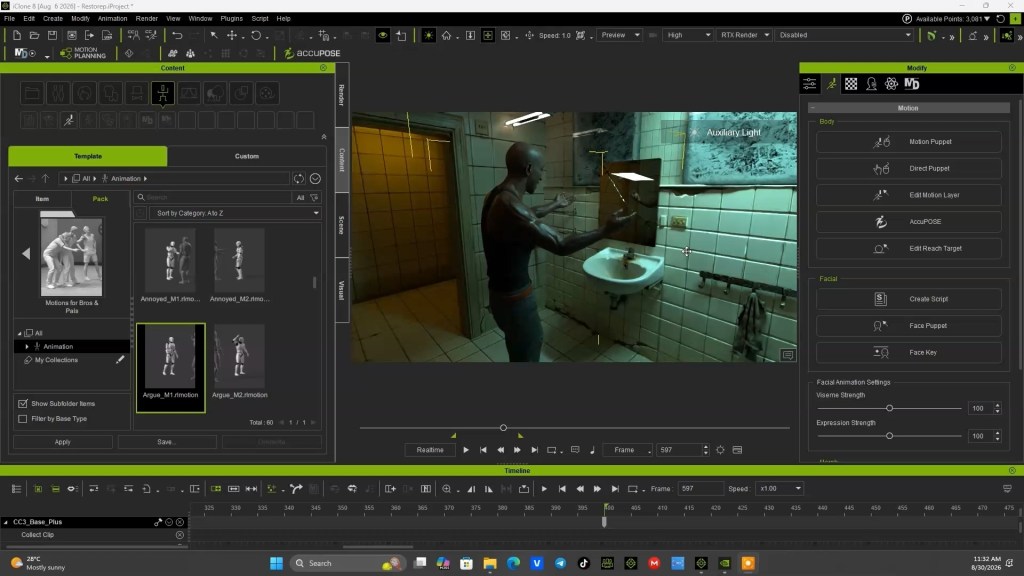1024x576 pixels.
Task: Open RTX Render dropdown
Action: tap(744, 35)
